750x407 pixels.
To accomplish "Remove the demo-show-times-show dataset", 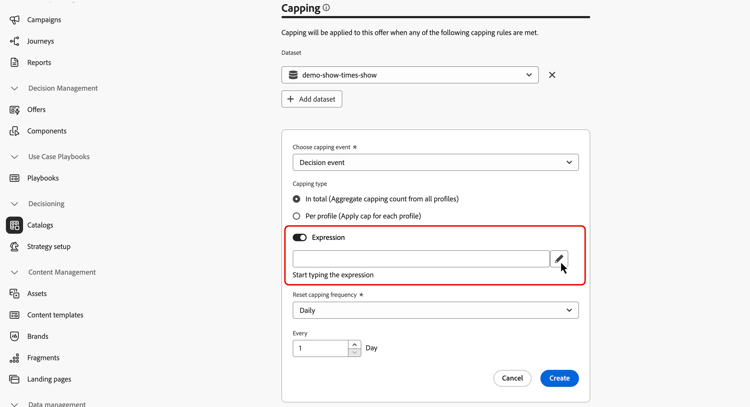I will click(552, 75).
